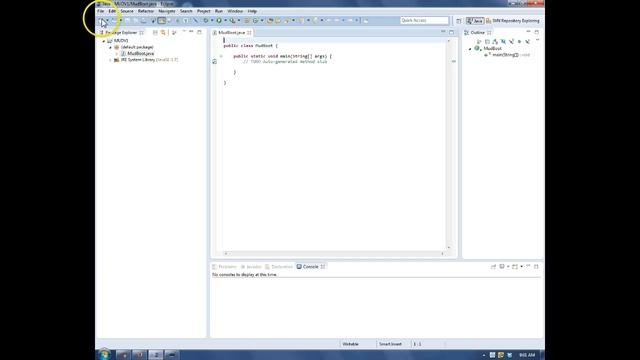Click the editor vertical scrollbar down arrow
Viewport: 640px width, 360px height.
click(x=449, y=247)
